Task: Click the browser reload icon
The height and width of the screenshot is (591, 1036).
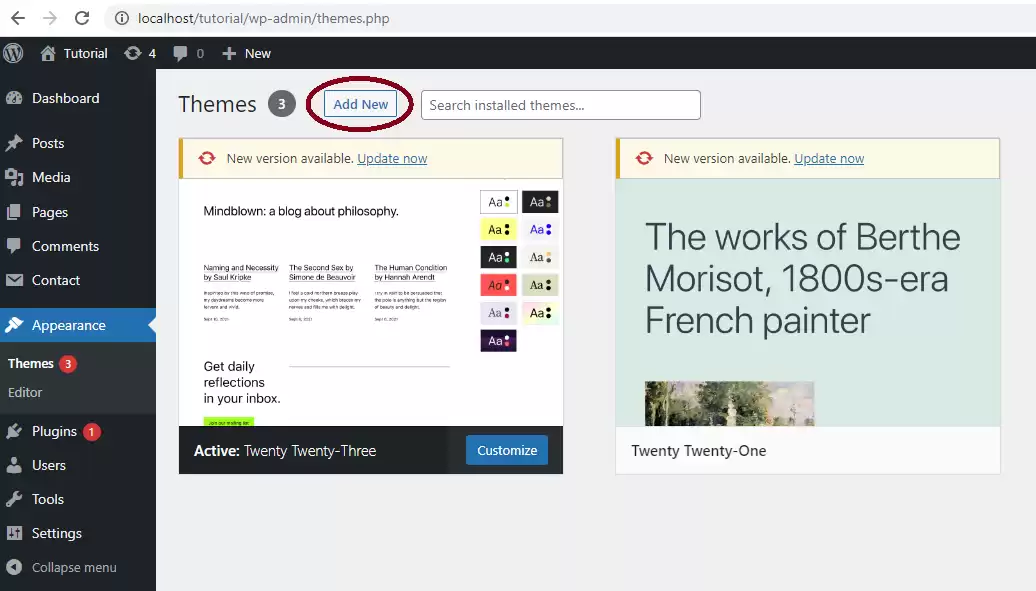Action: click(82, 18)
